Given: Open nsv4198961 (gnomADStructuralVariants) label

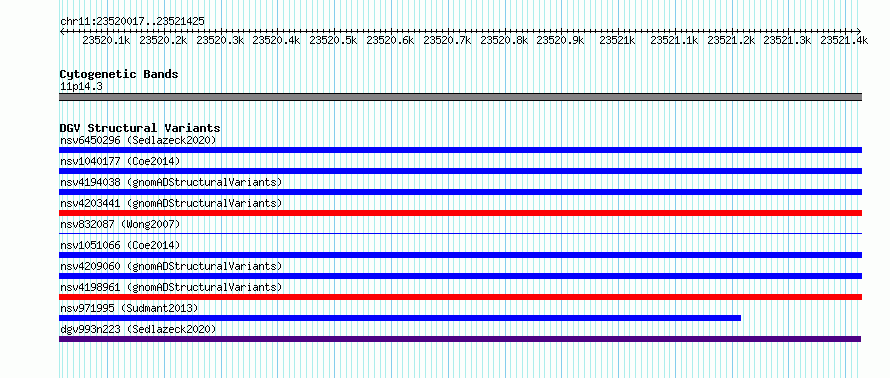Looking at the screenshot, I should 171,287.
